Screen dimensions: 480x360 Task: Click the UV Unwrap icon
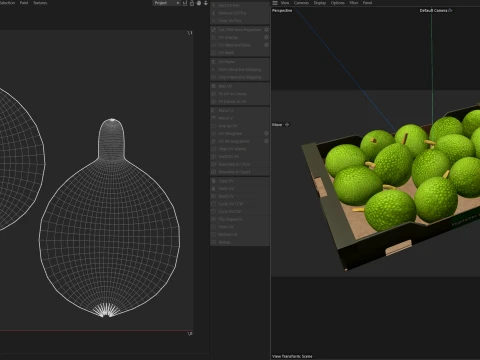pos(214,37)
